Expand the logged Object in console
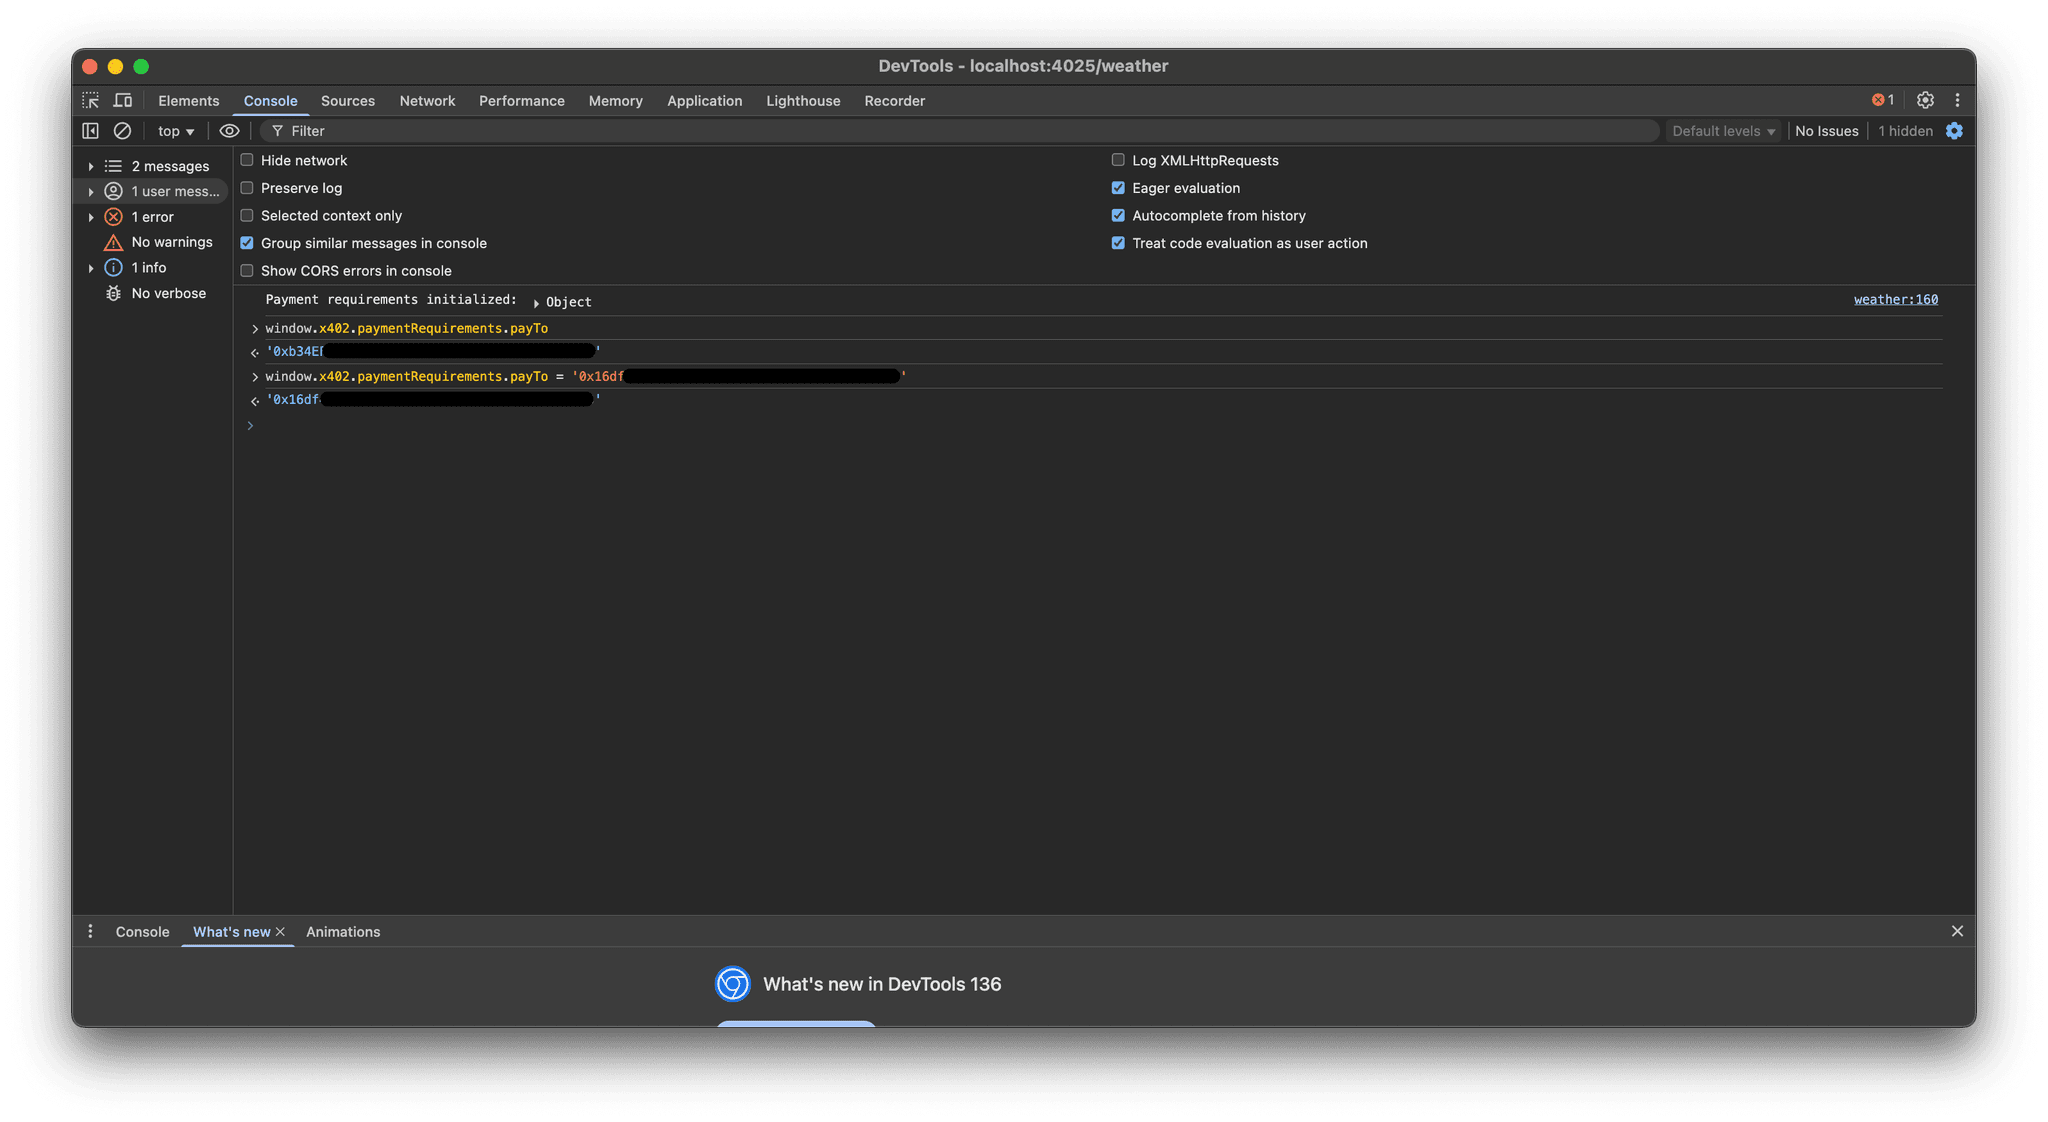 (537, 302)
